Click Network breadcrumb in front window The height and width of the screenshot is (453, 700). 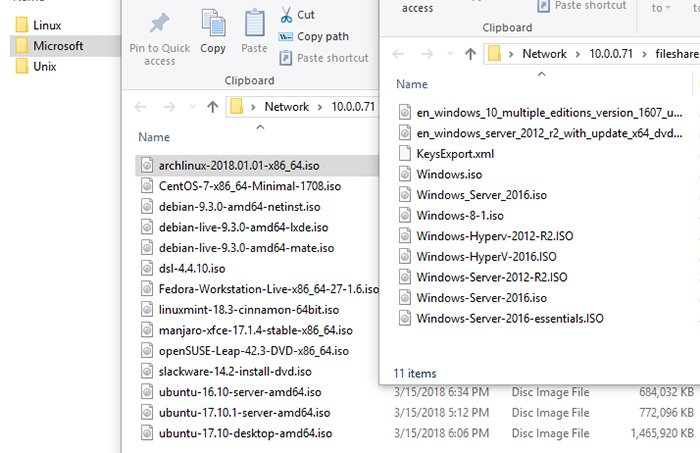[x=545, y=54]
